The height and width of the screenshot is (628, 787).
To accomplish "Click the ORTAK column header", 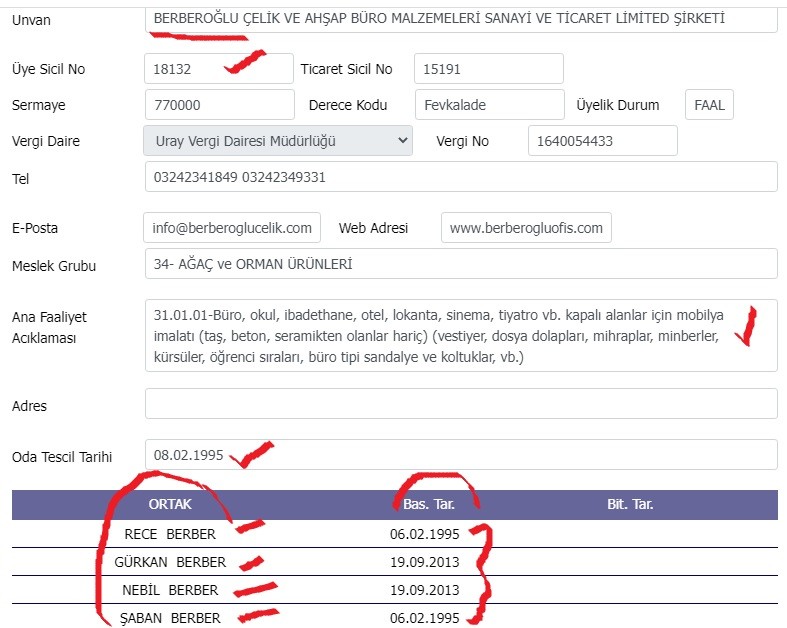I will point(170,504).
